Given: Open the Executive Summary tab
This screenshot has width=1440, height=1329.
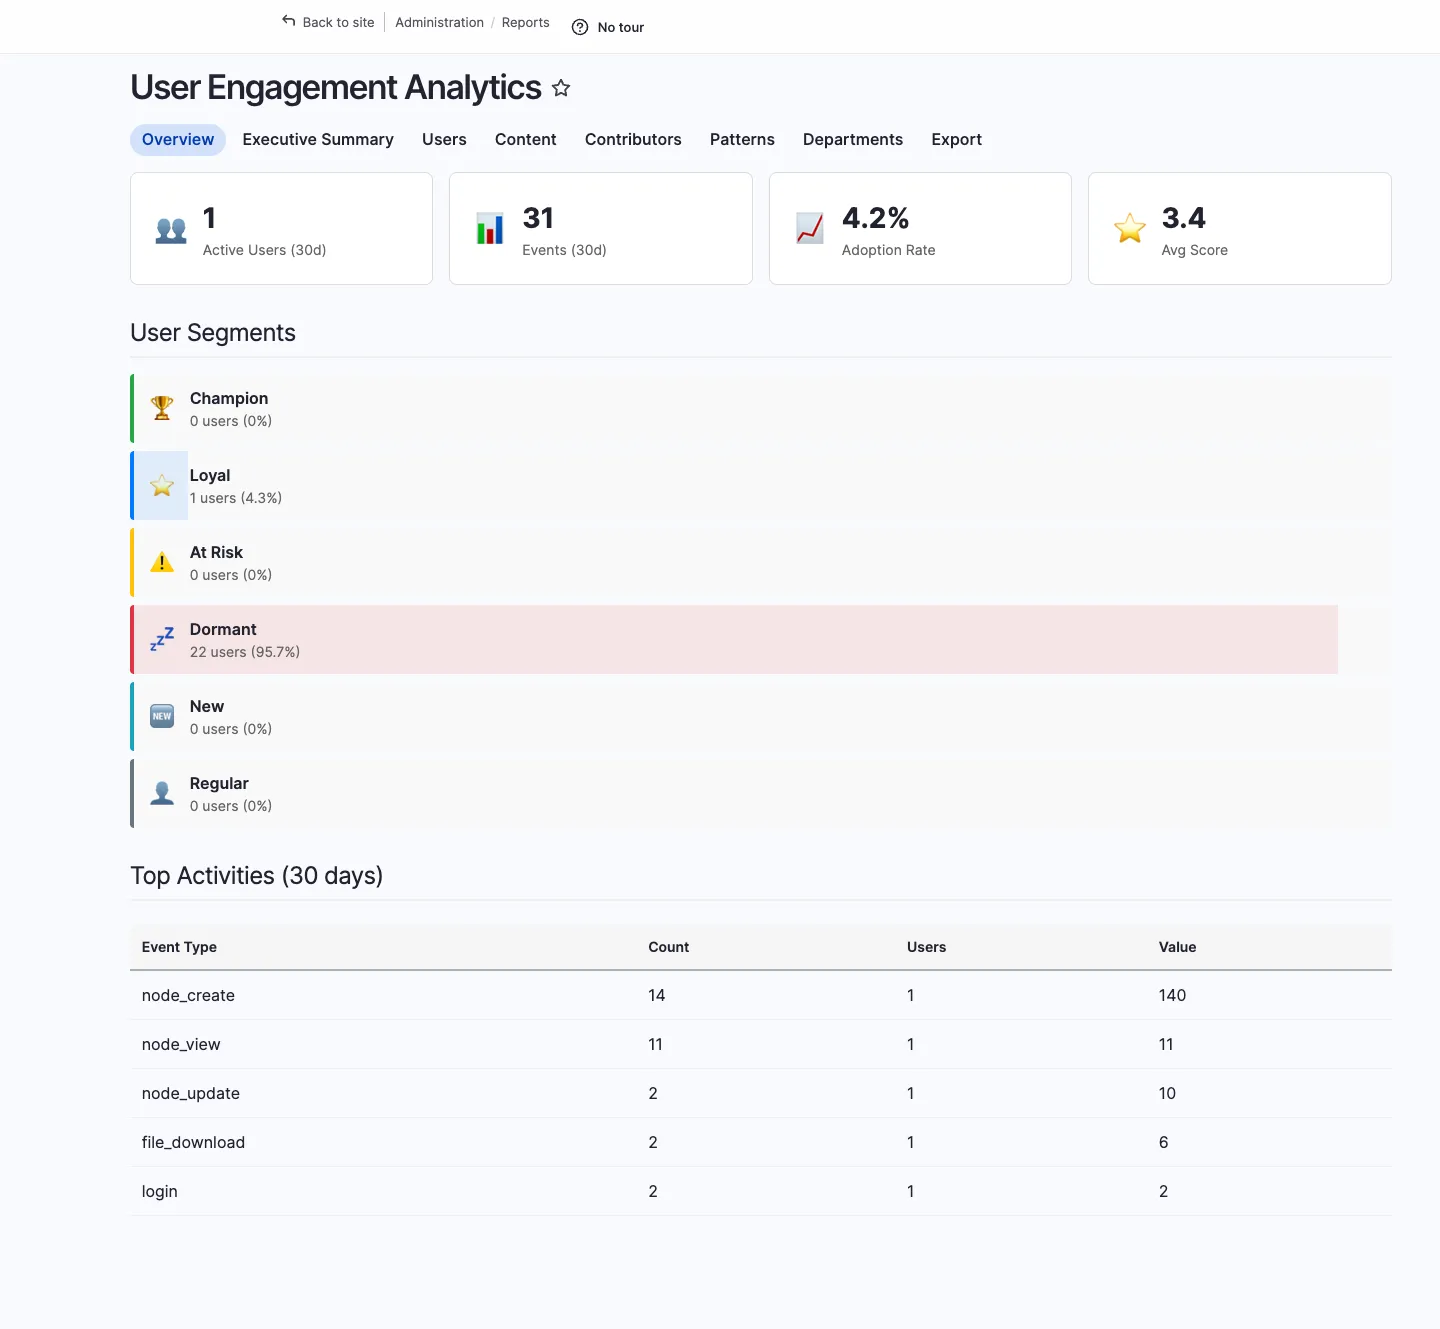Looking at the screenshot, I should (x=318, y=140).
